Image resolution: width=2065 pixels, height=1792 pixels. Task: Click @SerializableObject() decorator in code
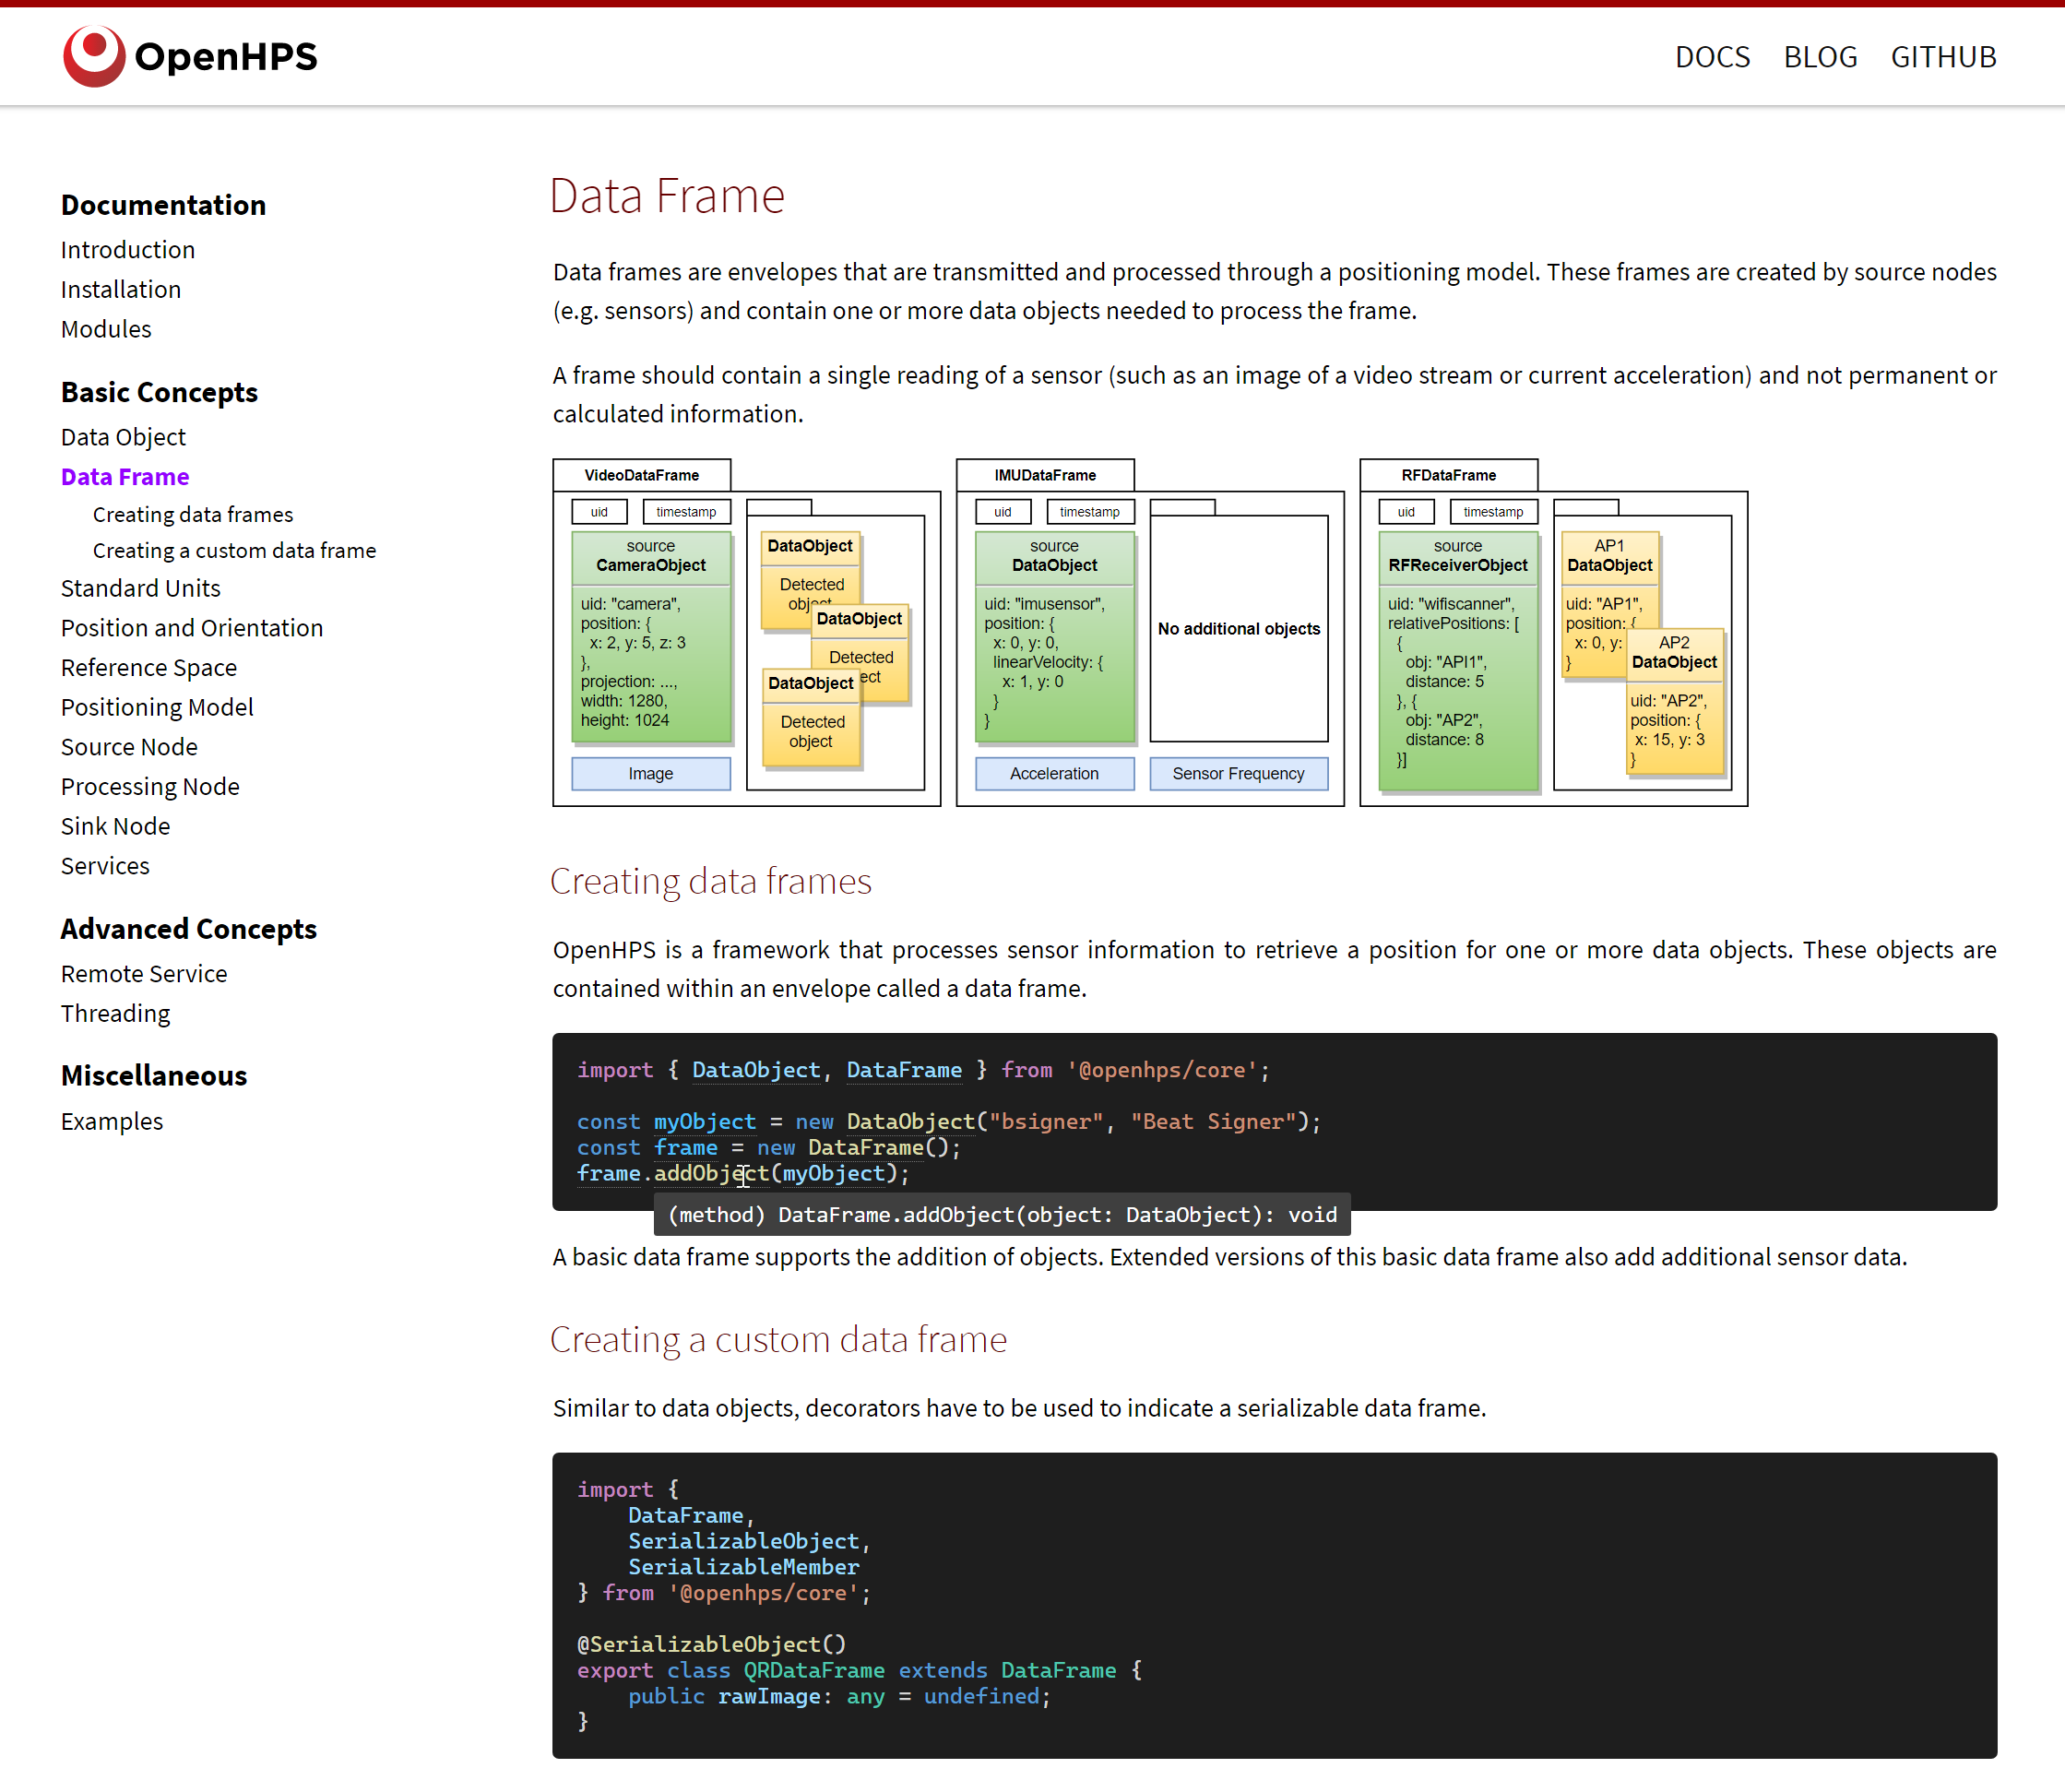[x=712, y=1645]
